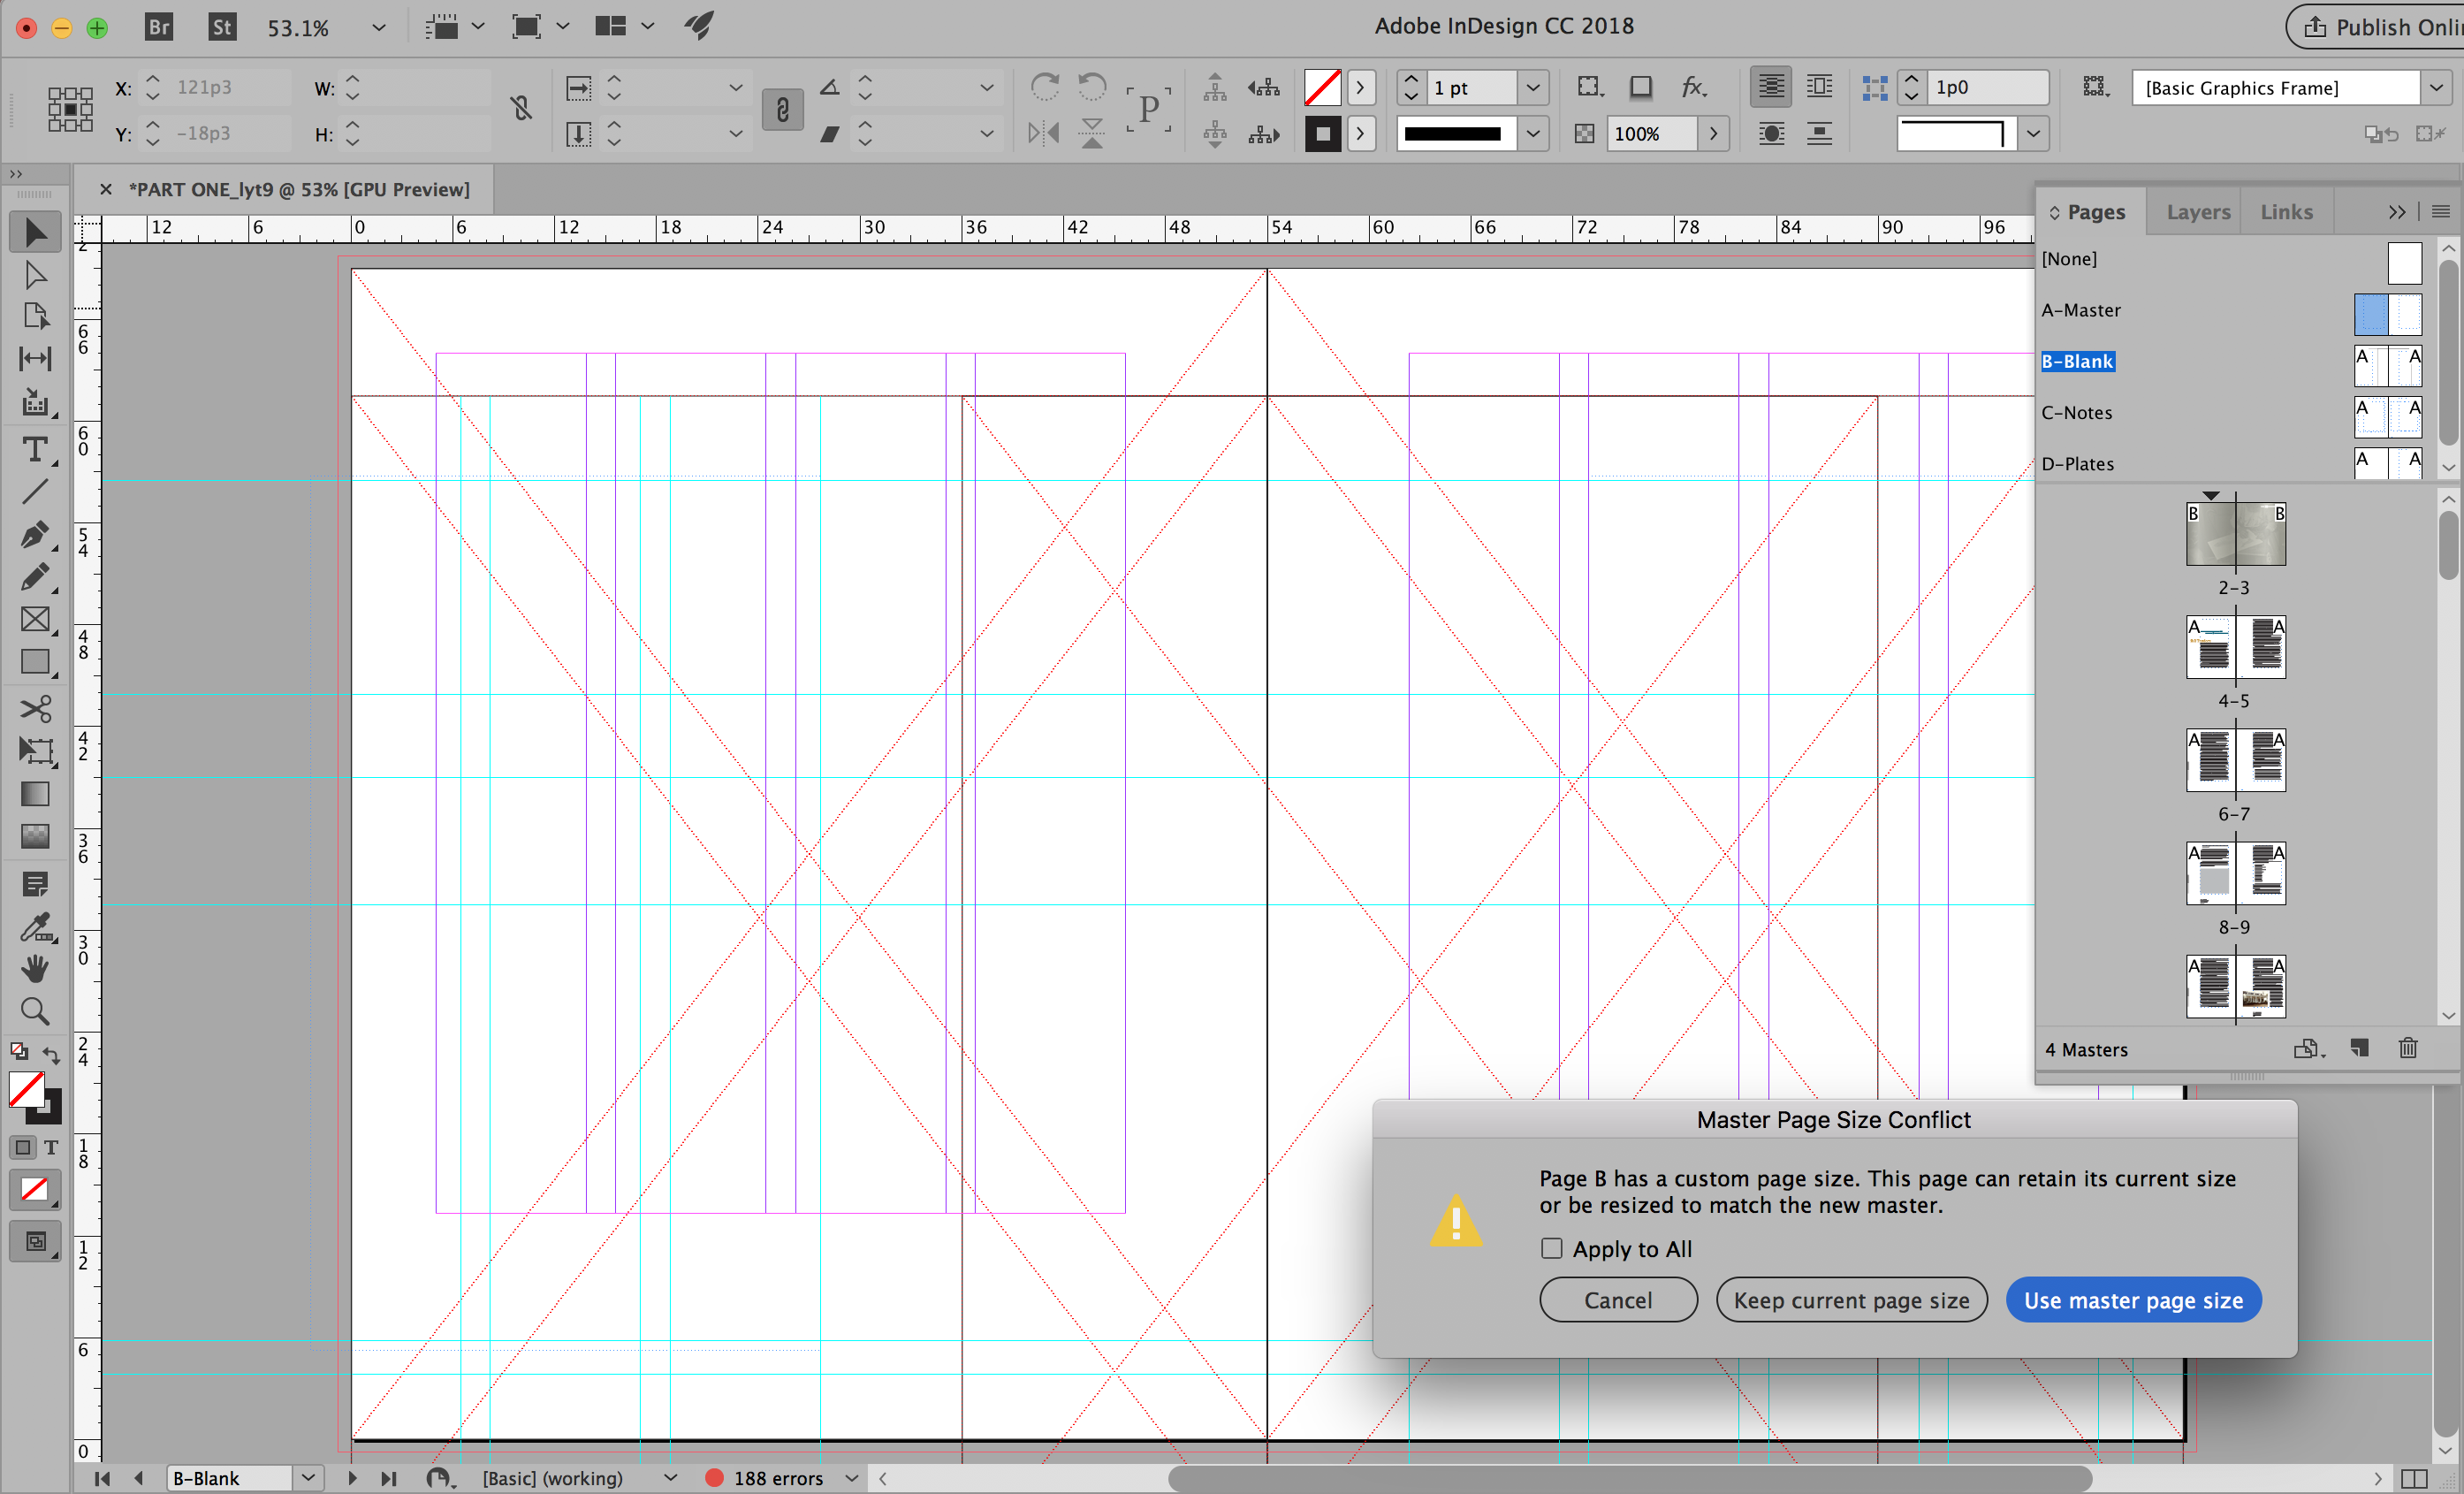This screenshot has height=1494, width=2464.
Task: Select the C-Notes master
Action: [2077, 412]
